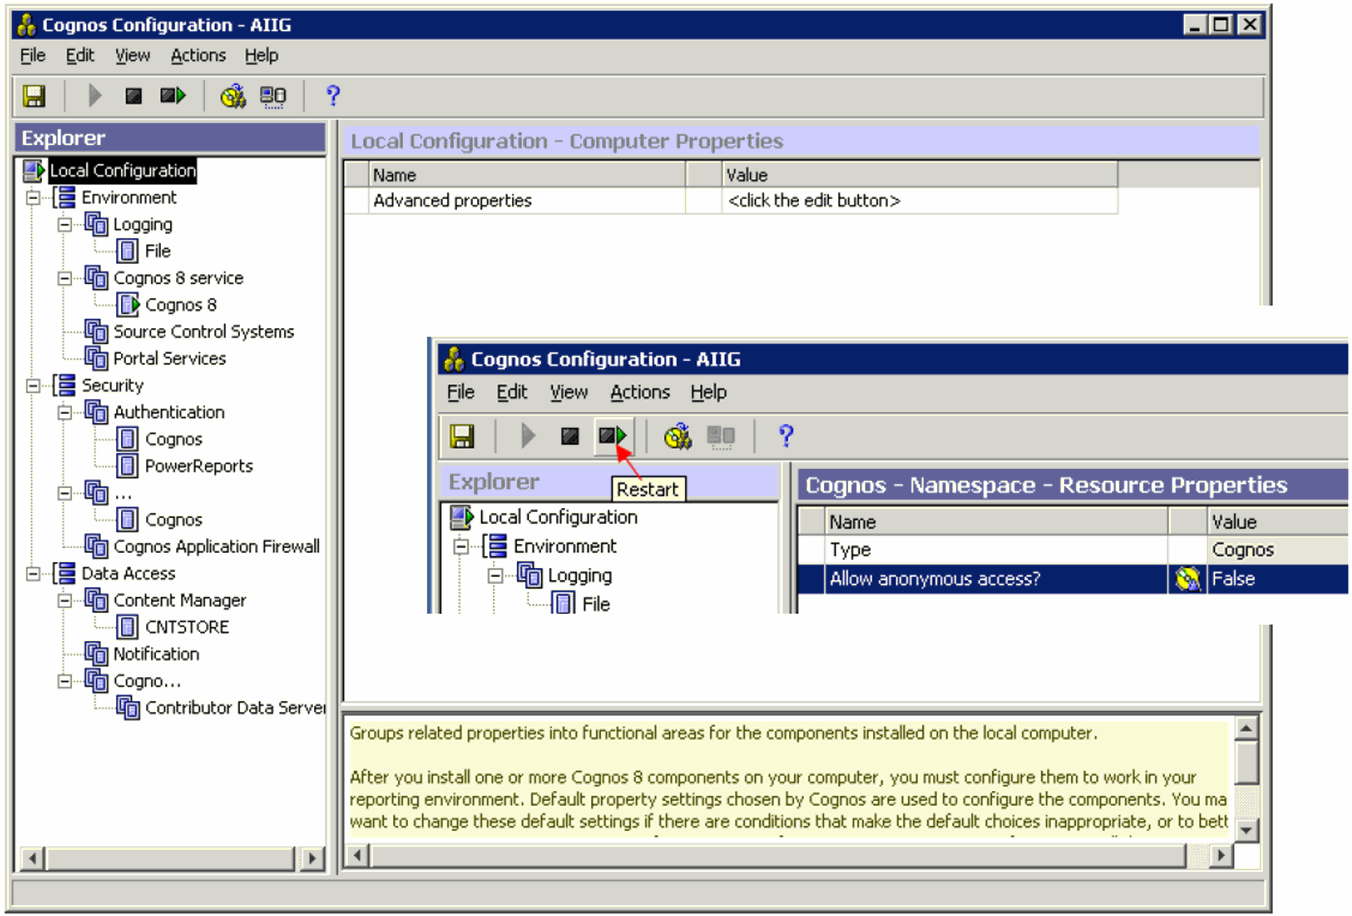Viewport: 1352px width, 916px height.
Task: Click the right arrow of the description horizontal scrollbar
Action: [x=1220, y=856]
